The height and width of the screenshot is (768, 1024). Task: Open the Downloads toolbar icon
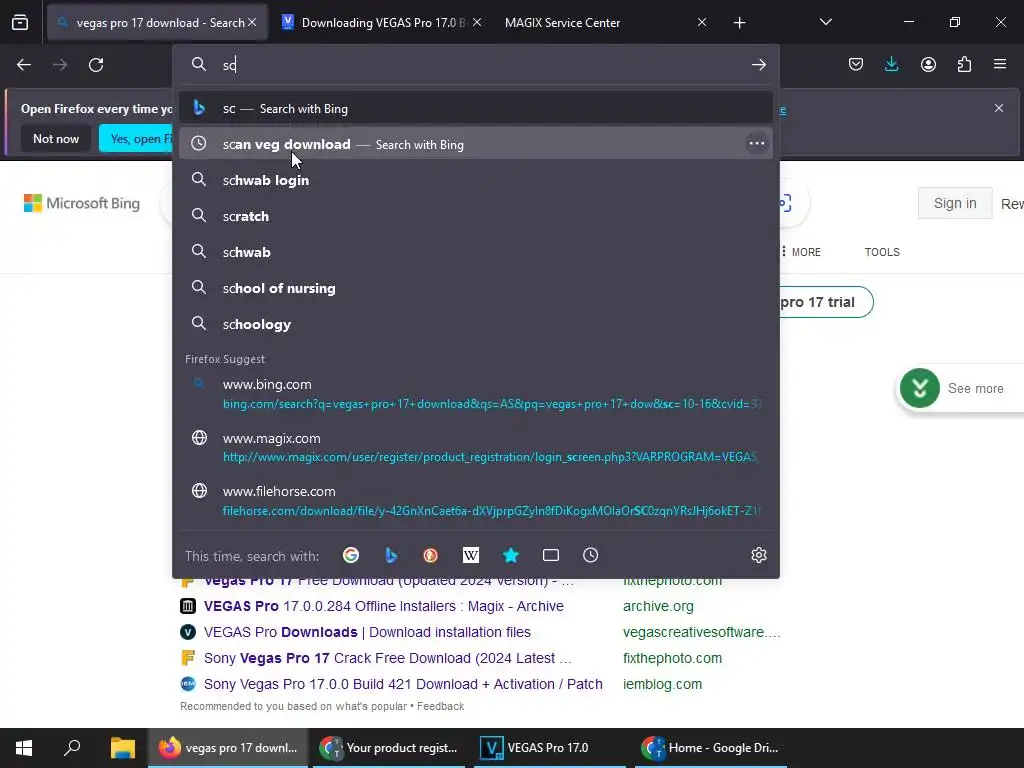click(x=891, y=64)
